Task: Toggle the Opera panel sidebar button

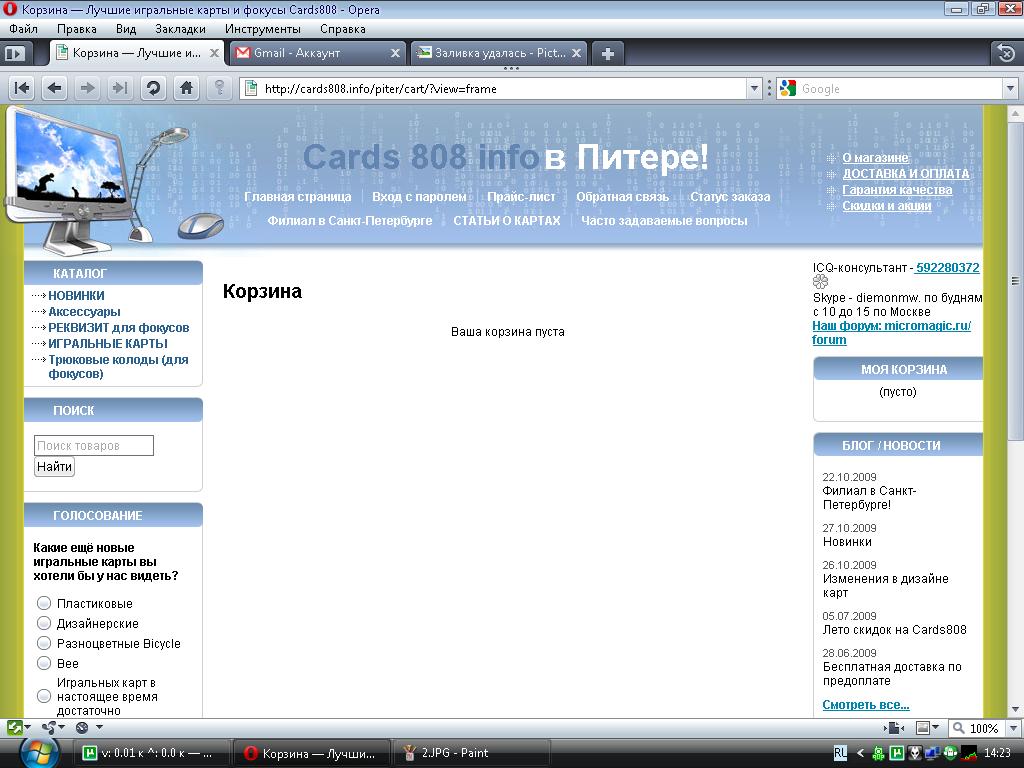Action: (14, 54)
